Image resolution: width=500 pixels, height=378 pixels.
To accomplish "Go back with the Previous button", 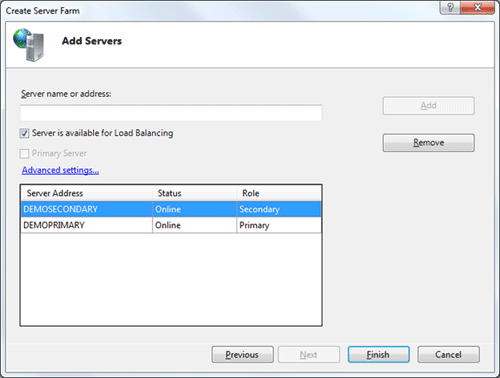I will click(242, 354).
